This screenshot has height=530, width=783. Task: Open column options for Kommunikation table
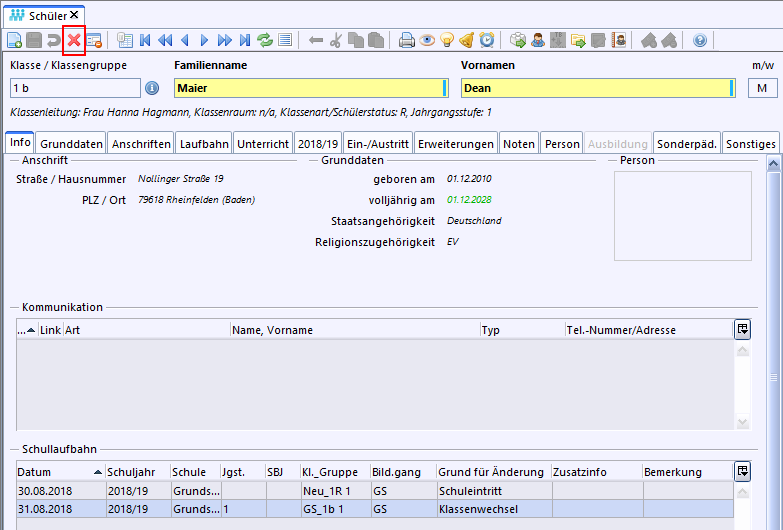point(742,329)
